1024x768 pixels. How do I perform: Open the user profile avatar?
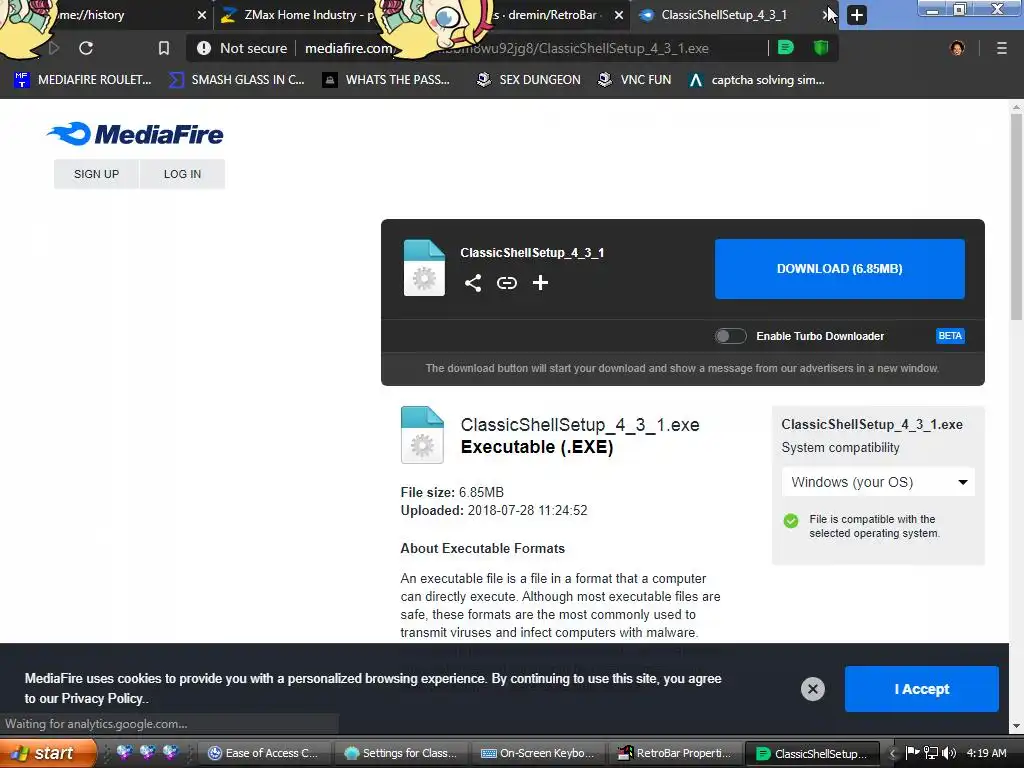[x=957, y=48]
